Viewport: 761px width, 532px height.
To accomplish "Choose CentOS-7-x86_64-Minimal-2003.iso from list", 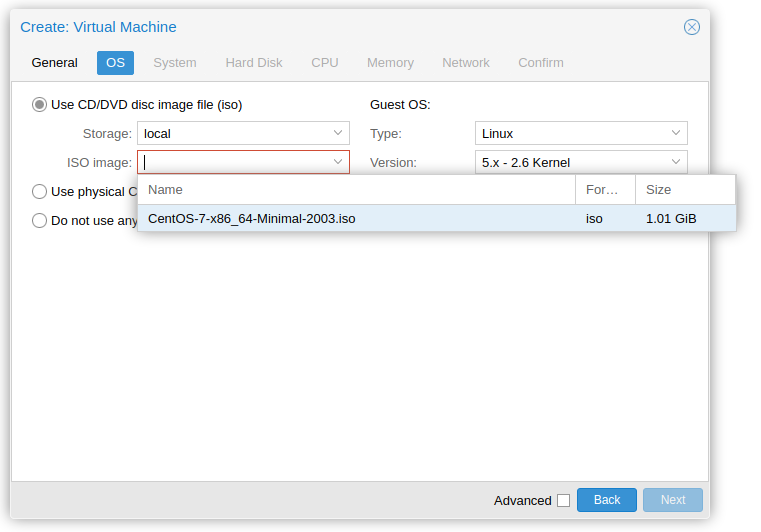I will pos(437,218).
